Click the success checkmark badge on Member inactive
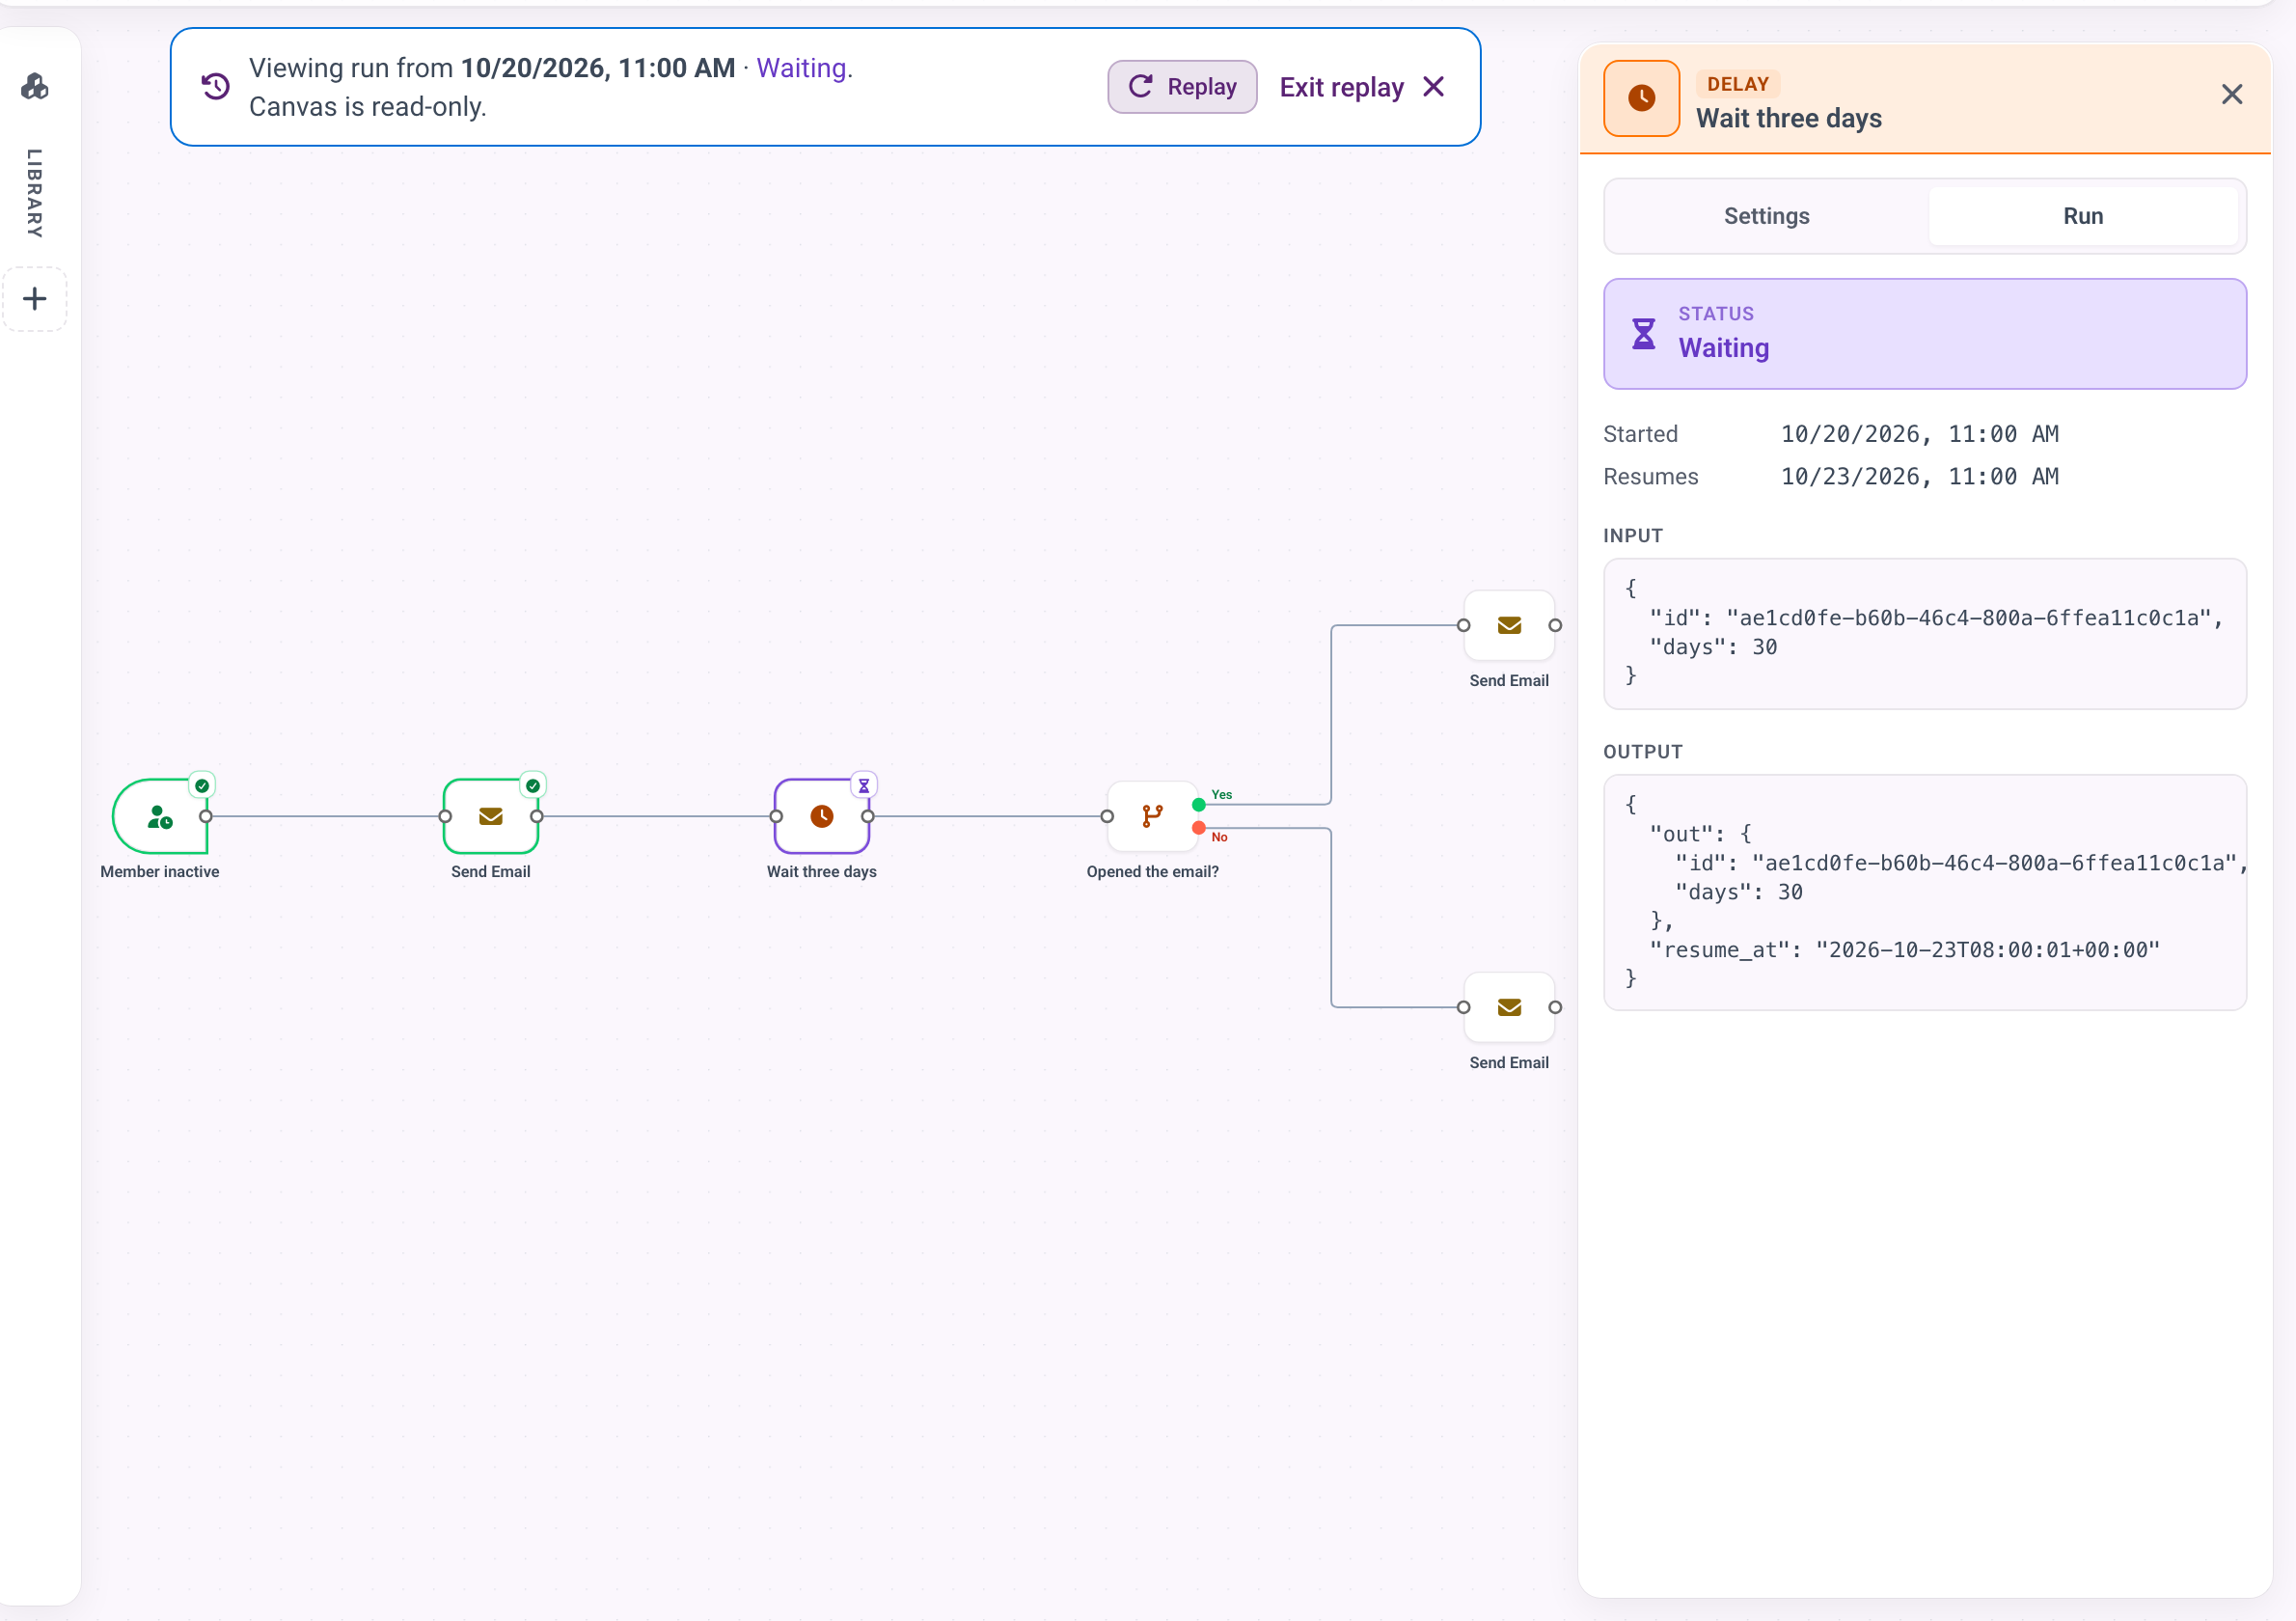This screenshot has width=2296, height=1621. [x=202, y=786]
